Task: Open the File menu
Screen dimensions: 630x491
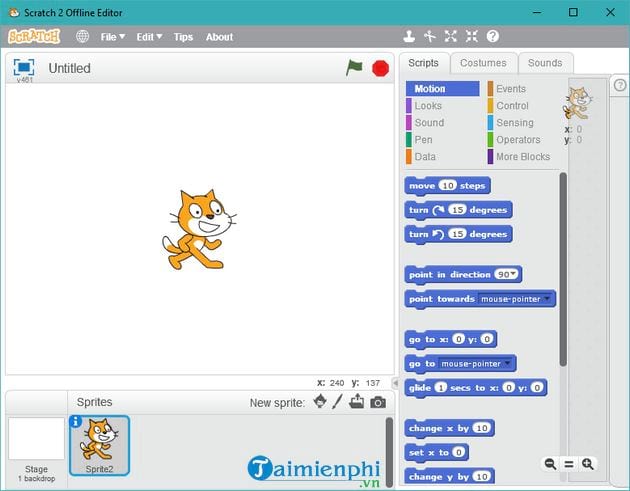Action: pyautogui.click(x=112, y=37)
